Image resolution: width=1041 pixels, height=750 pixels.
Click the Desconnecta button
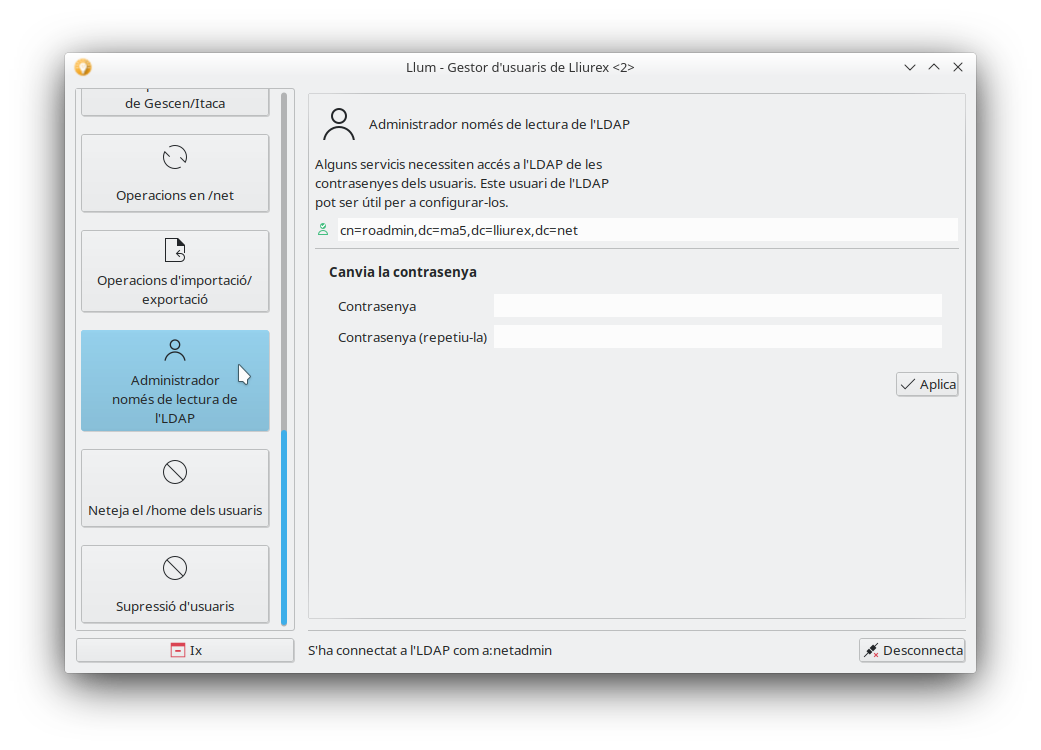(911, 650)
